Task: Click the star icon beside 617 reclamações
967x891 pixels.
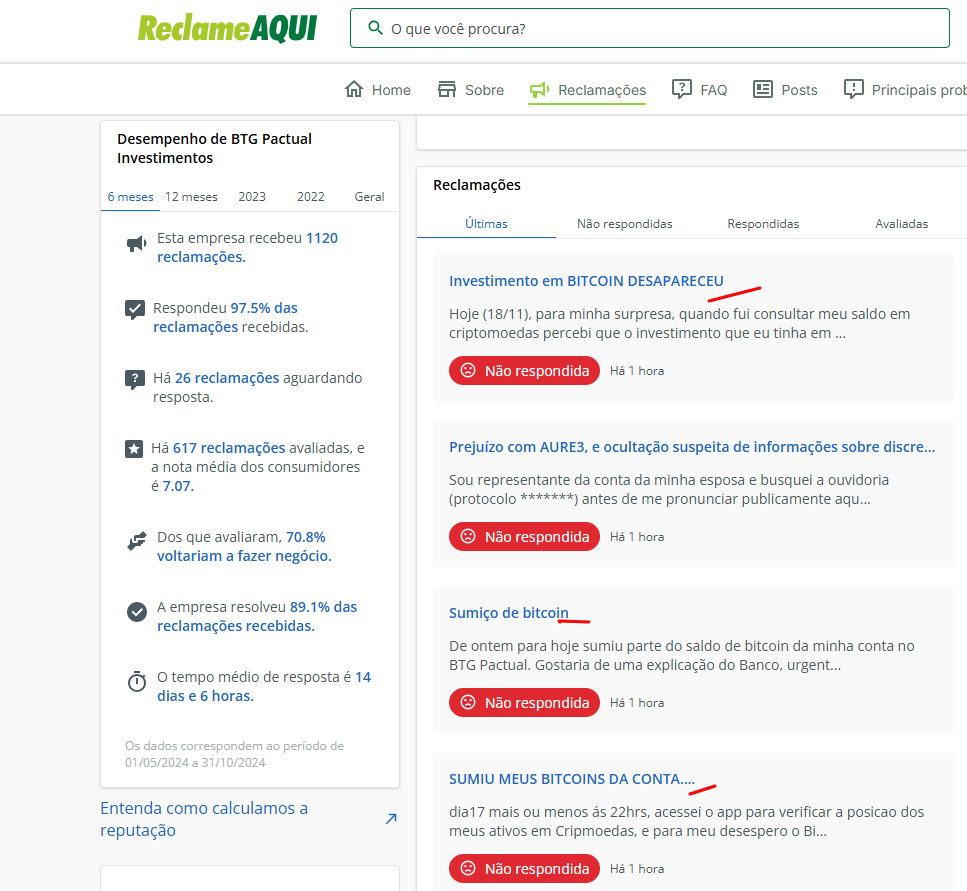Action: pos(134,449)
